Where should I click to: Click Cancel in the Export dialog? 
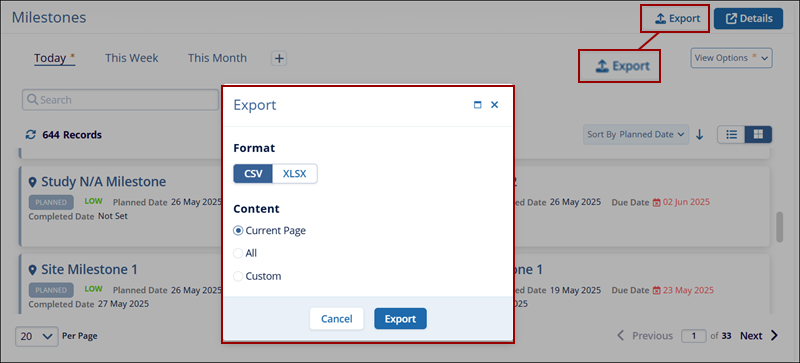click(x=336, y=319)
